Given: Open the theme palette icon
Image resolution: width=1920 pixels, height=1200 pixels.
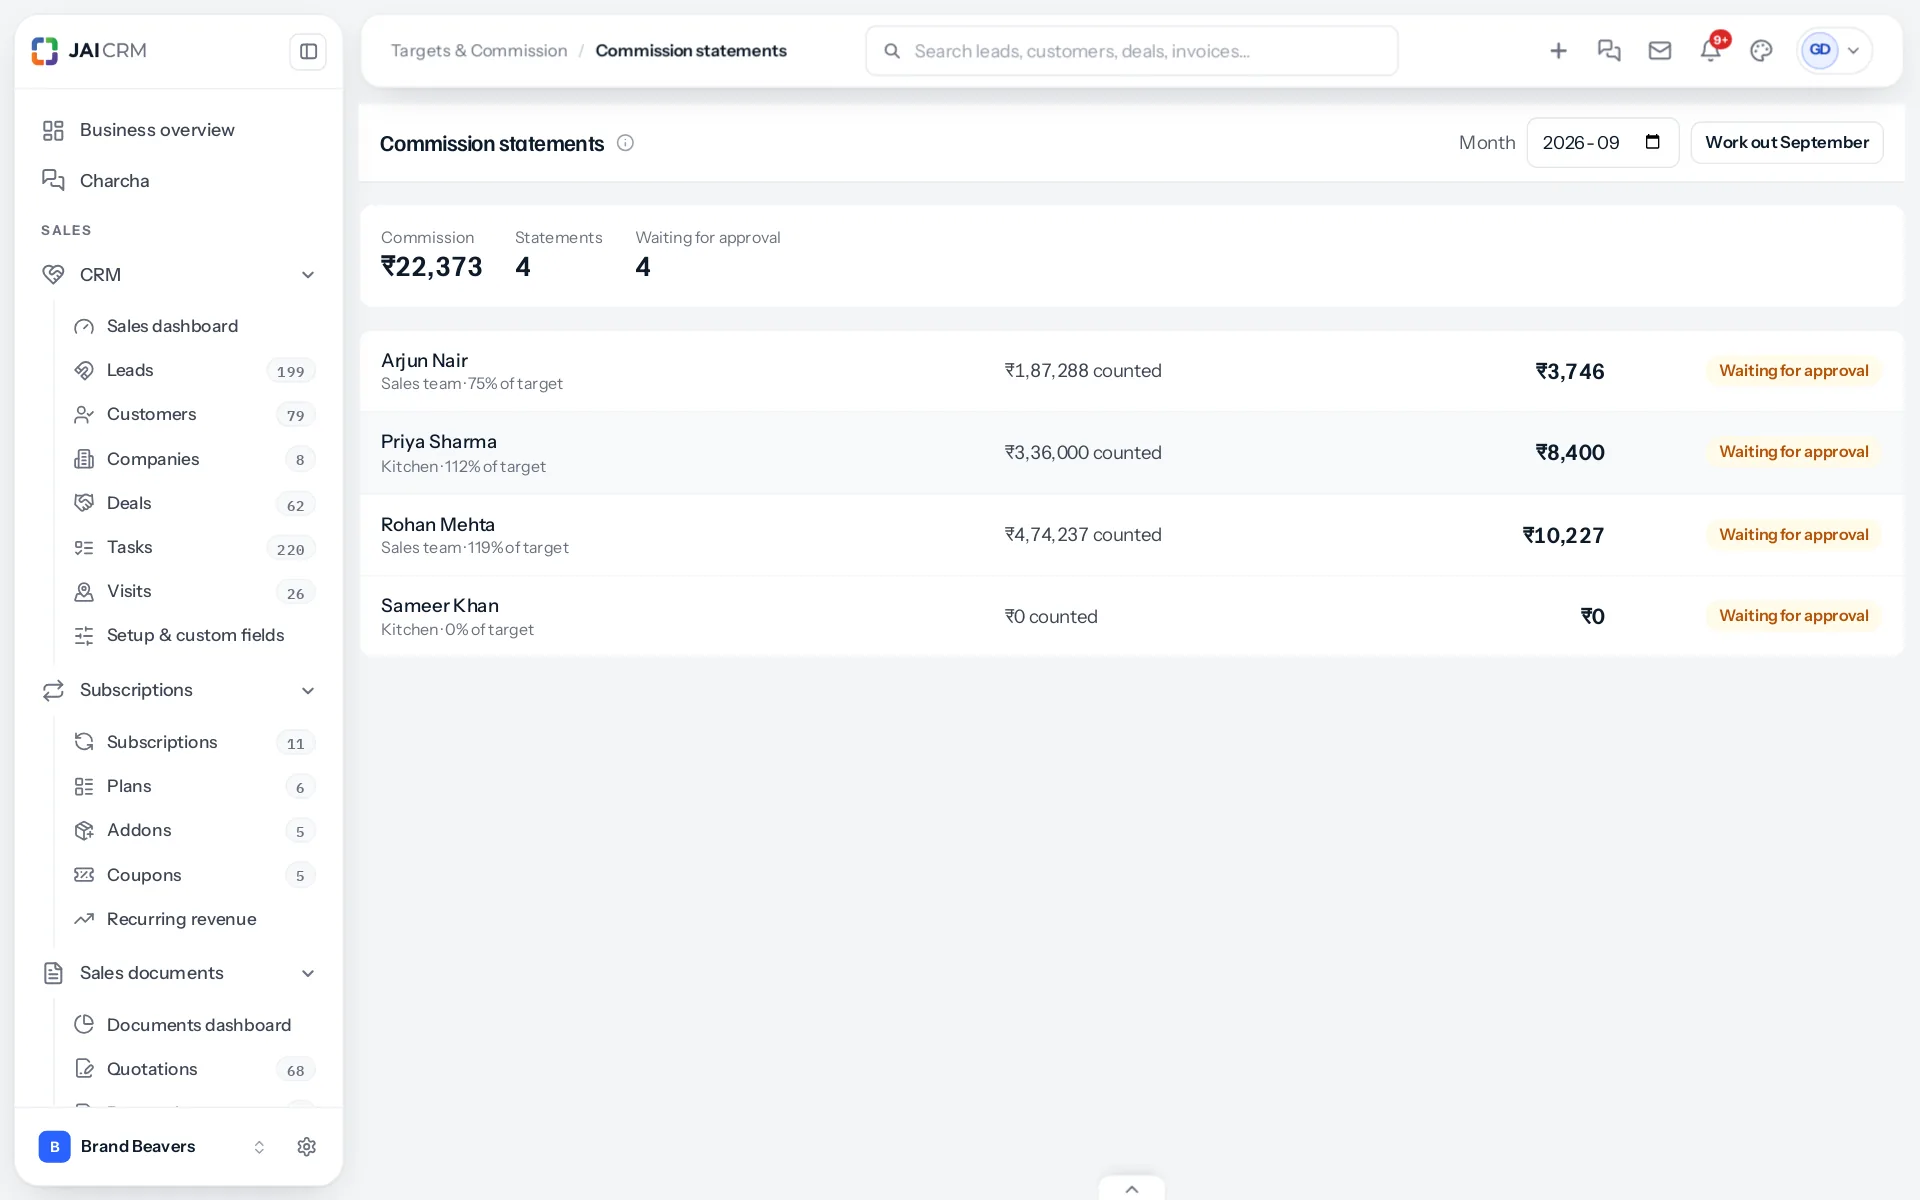Looking at the screenshot, I should pyautogui.click(x=1761, y=51).
